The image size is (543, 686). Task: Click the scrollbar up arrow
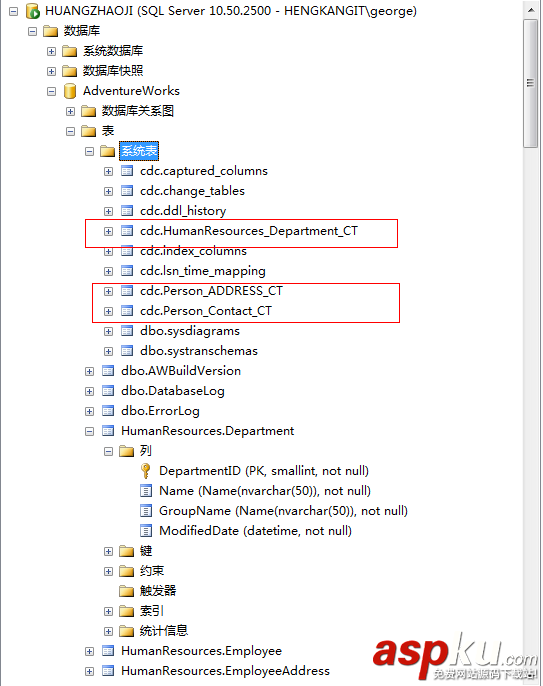pyautogui.click(x=531, y=10)
